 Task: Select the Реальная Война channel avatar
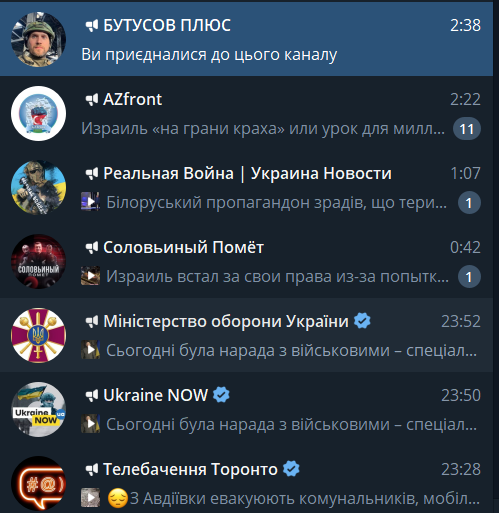pos(38,188)
